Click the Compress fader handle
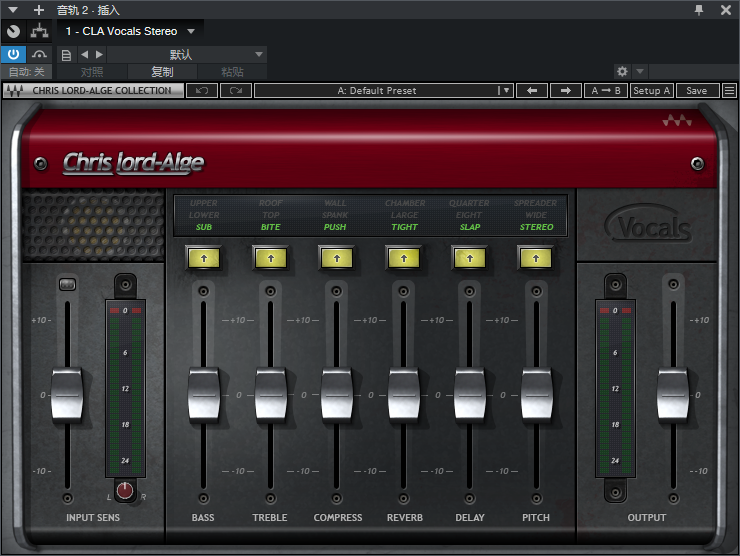Viewport: 740px width, 556px height. click(x=337, y=395)
